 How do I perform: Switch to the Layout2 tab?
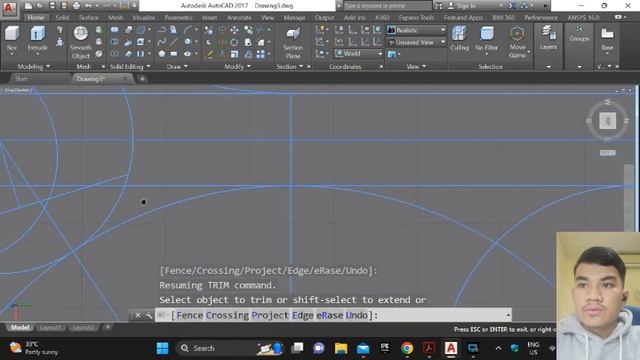[x=83, y=327]
